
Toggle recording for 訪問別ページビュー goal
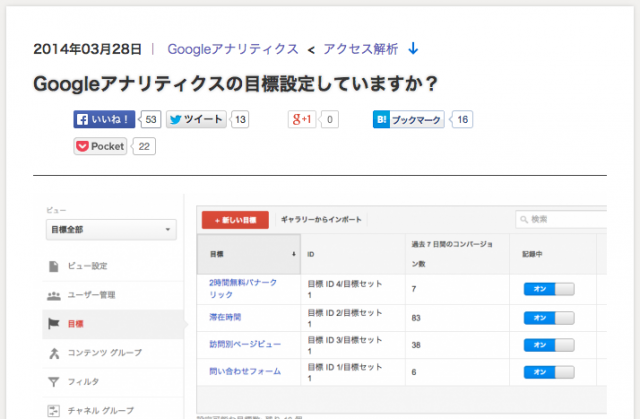click(x=549, y=345)
